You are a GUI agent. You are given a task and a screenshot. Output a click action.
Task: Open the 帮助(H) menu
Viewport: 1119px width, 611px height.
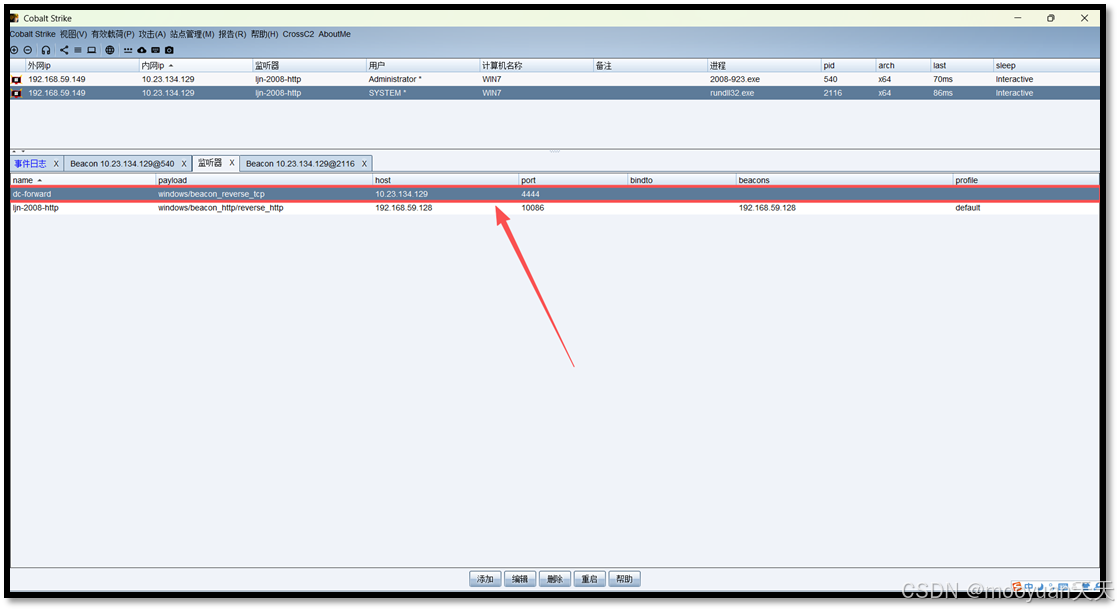pyautogui.click(x=264, y=34)
